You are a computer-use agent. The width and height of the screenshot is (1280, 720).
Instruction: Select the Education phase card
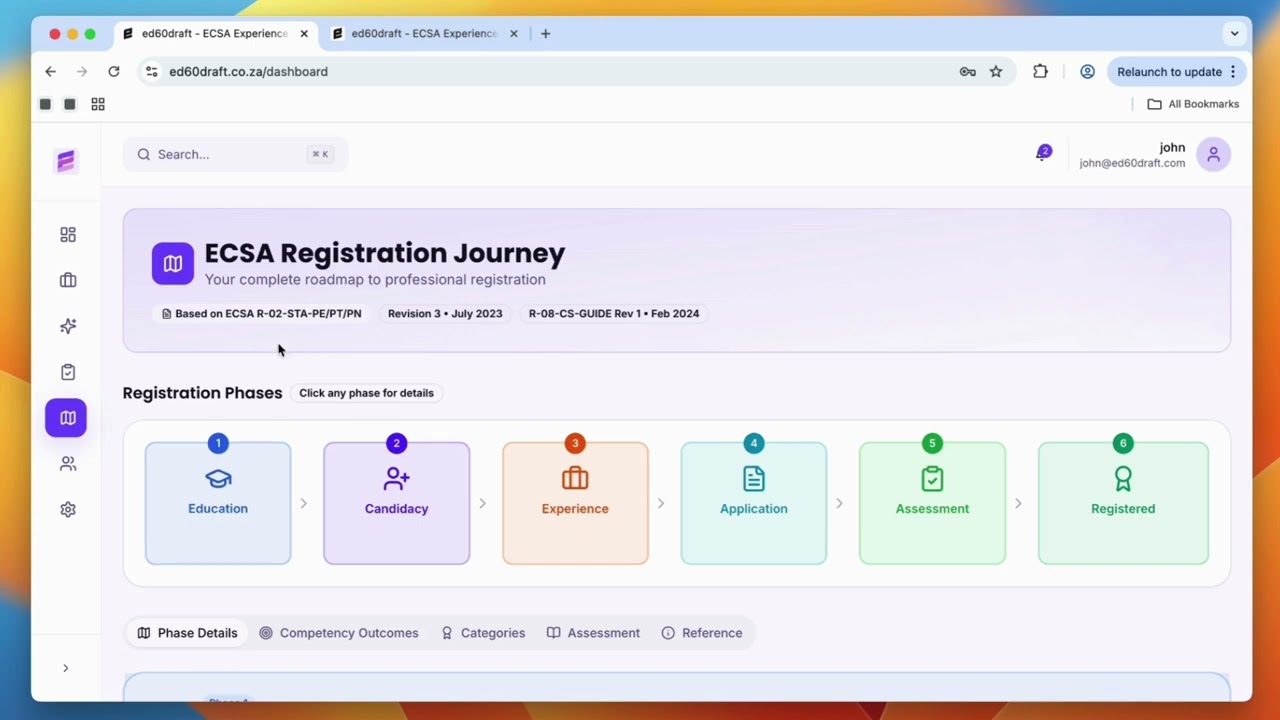[x=218, y=503]
